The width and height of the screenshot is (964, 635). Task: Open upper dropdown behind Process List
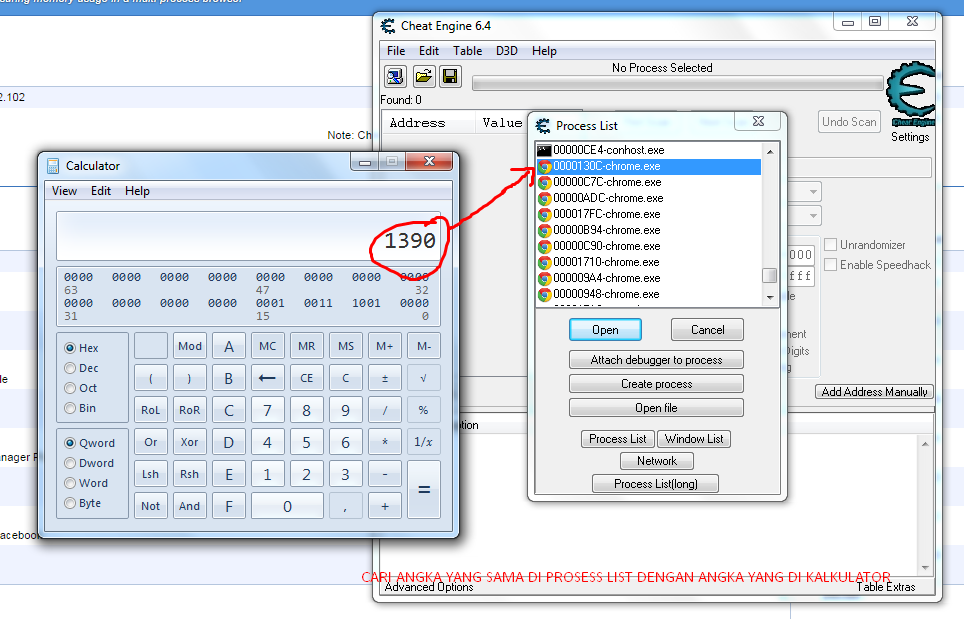813,192
